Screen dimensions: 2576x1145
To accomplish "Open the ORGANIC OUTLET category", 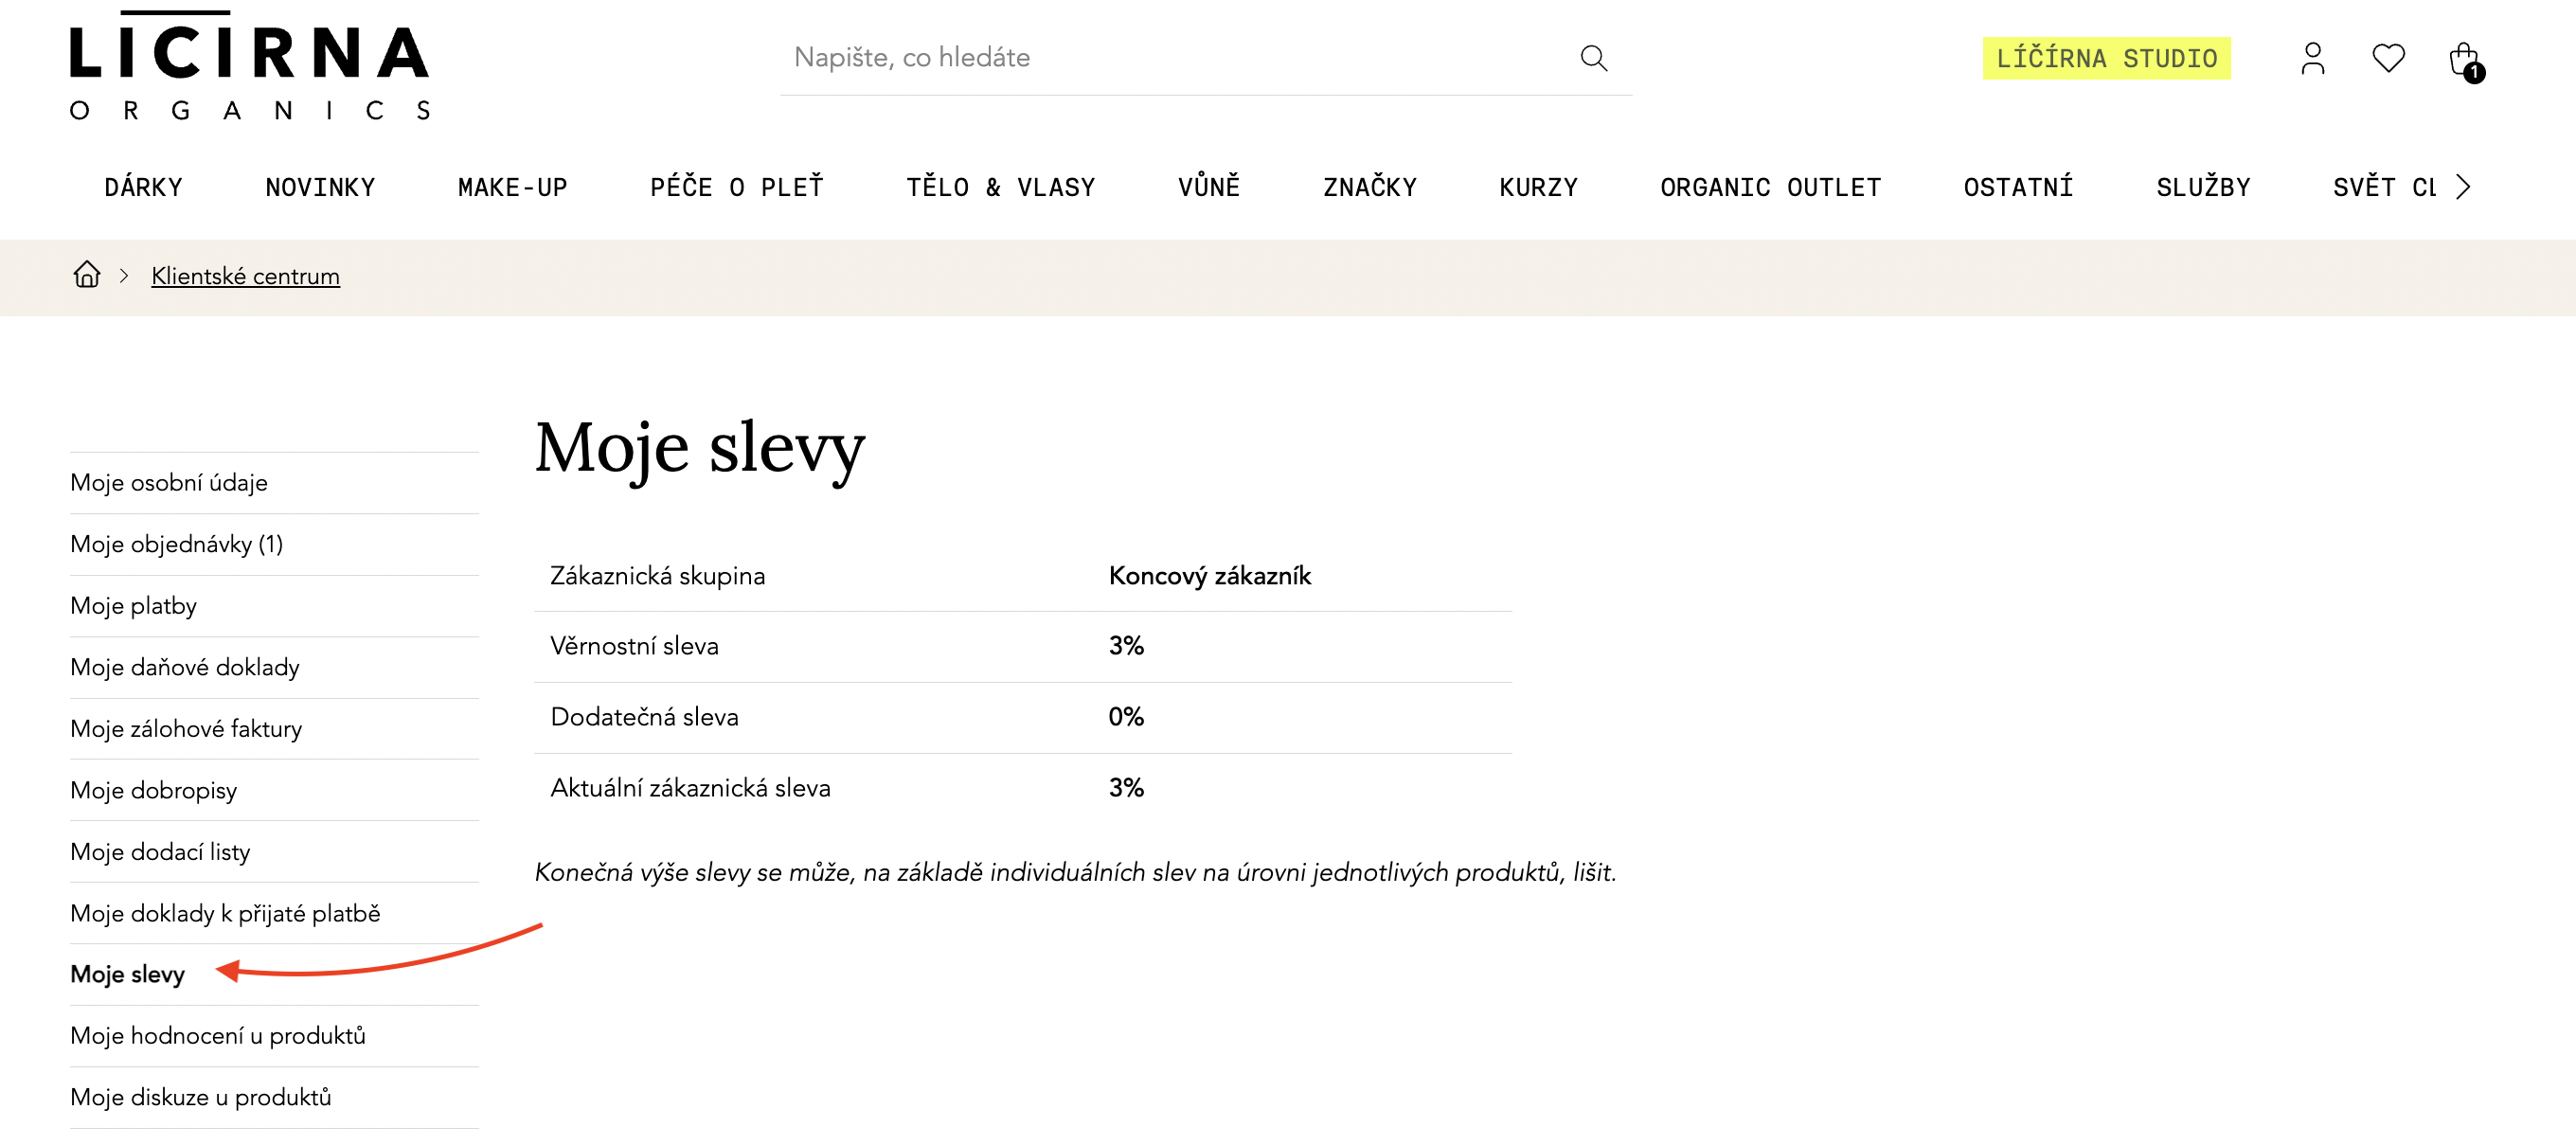I will [1770, 187].
